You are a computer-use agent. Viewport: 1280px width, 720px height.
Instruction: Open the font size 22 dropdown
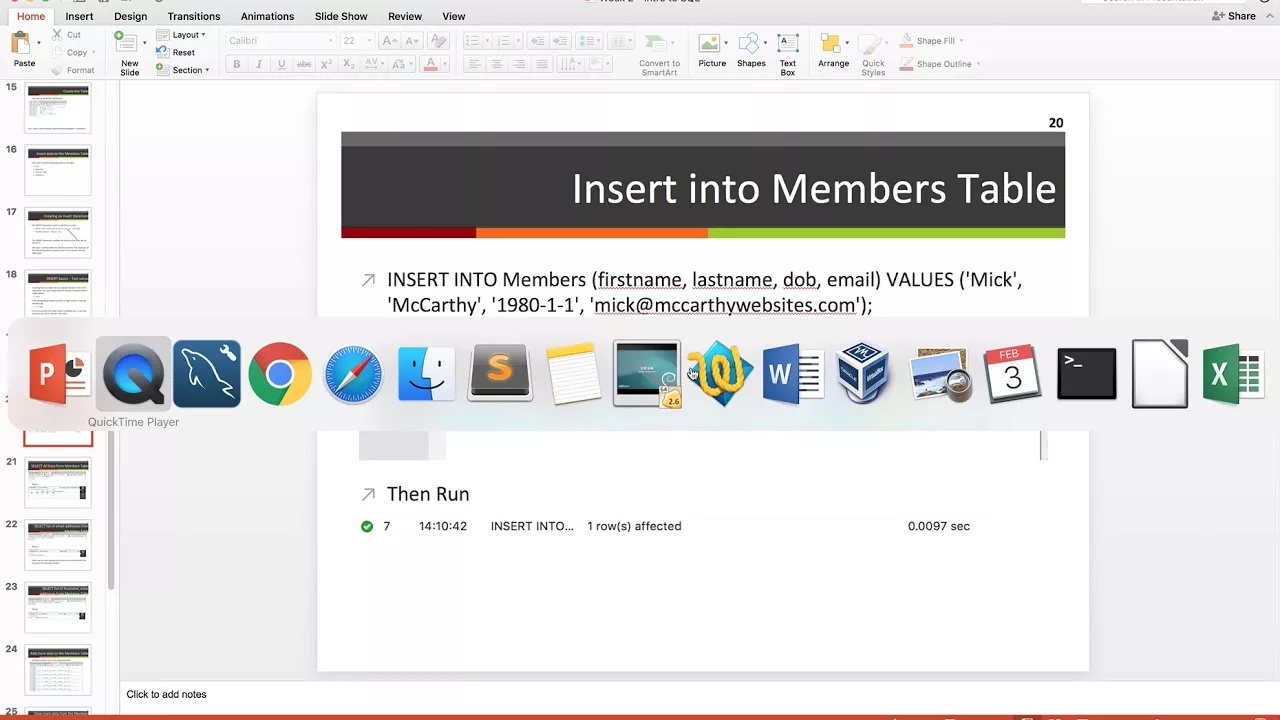click(x=368, y=41)
